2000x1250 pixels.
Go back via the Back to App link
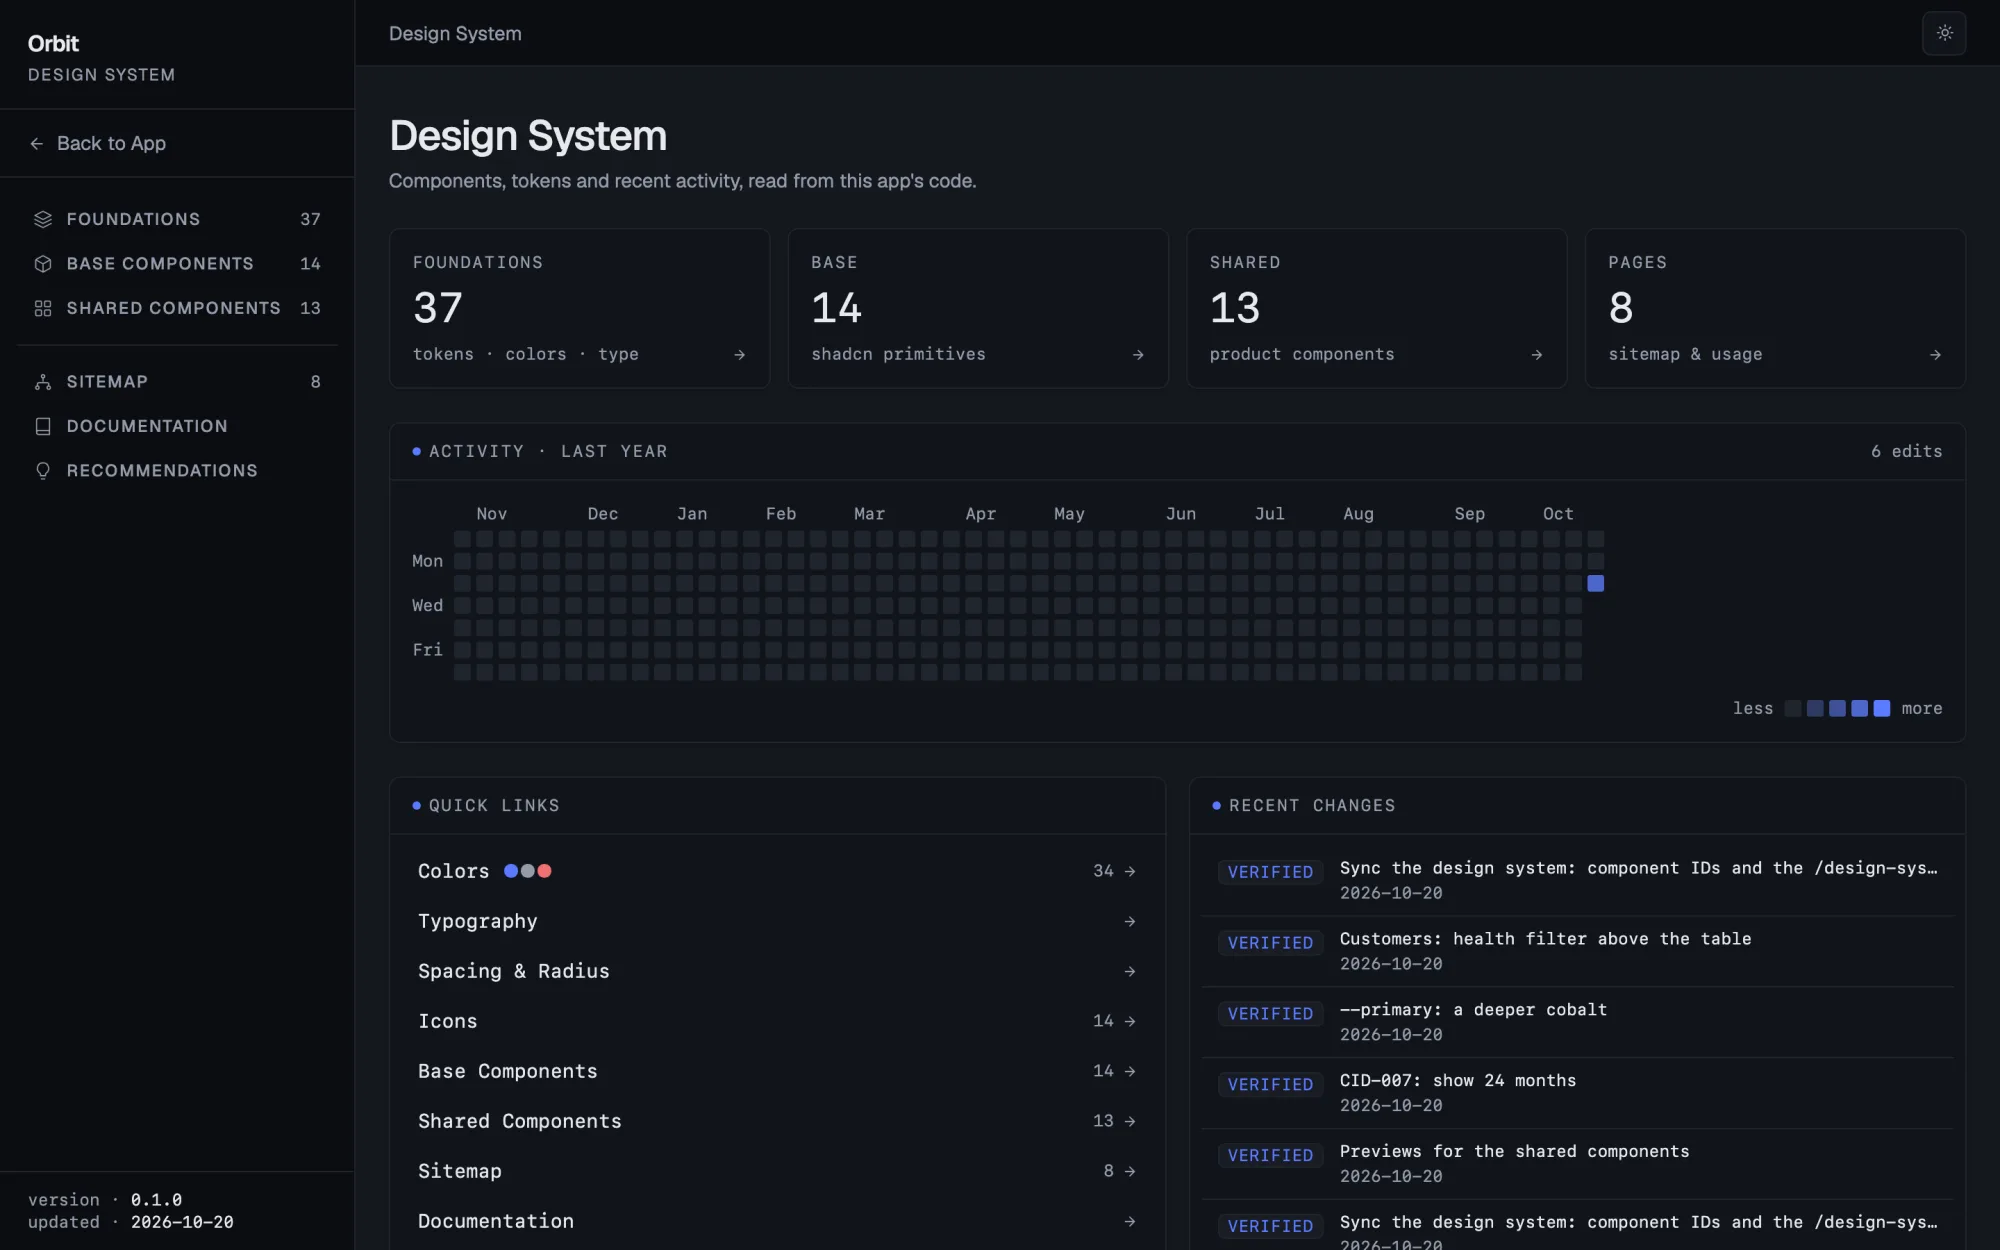97,144
